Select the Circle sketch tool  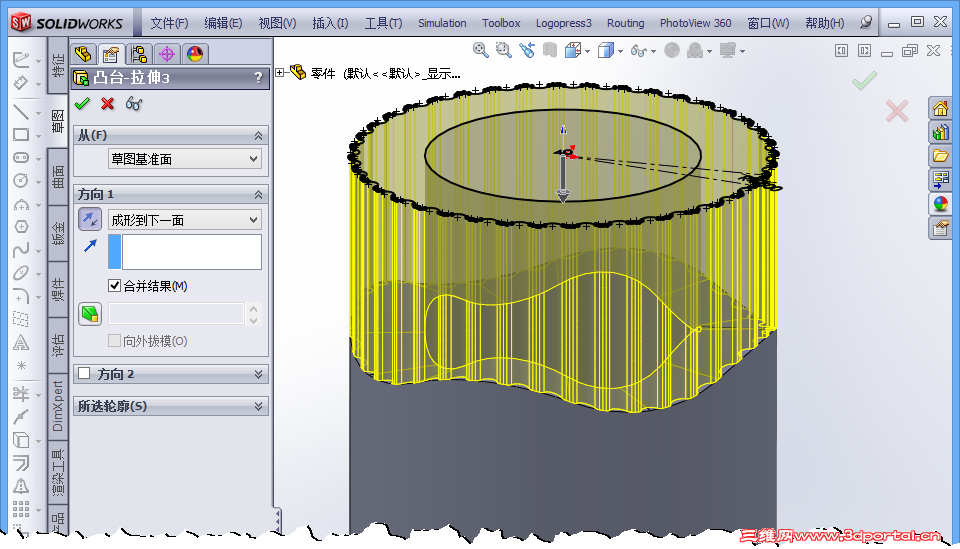[x=21, y=181]
